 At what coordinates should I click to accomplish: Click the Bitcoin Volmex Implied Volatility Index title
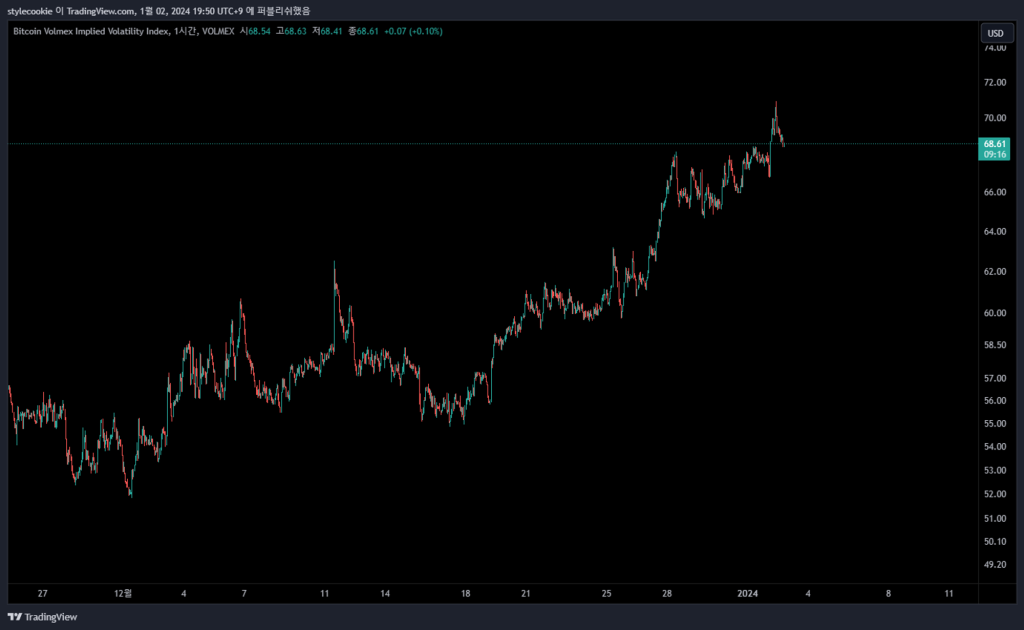click(x=90, y=32)
